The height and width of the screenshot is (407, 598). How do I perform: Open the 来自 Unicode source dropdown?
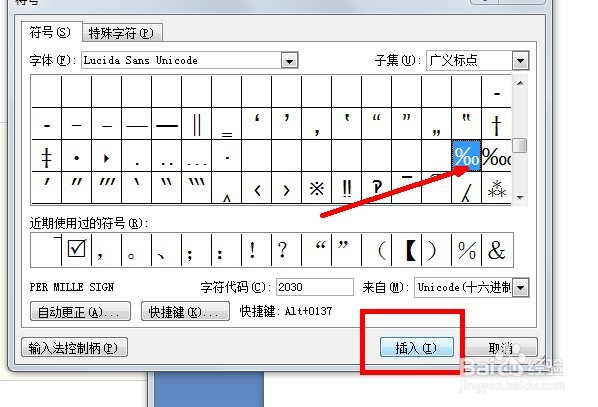[521, 287]
